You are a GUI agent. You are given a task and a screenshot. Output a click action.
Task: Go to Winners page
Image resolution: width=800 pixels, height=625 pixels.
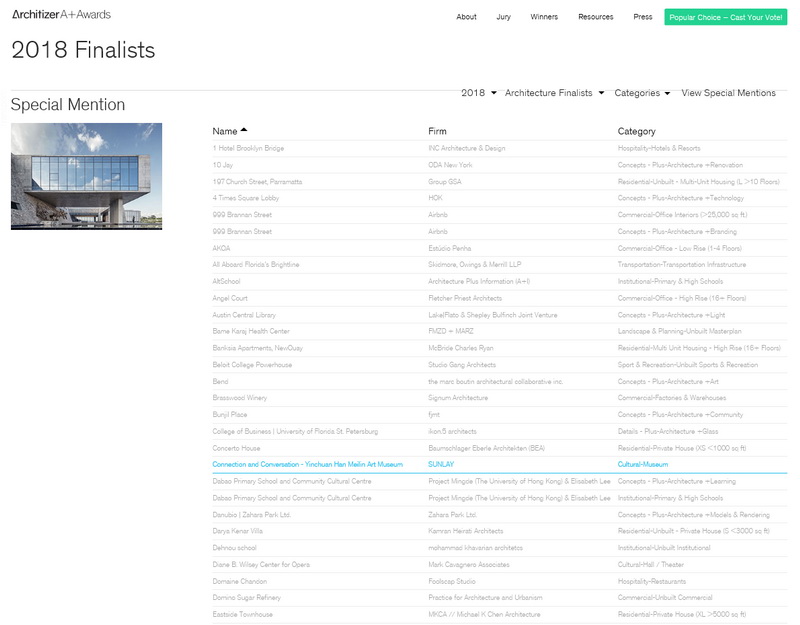pyautogui.click(x=544, y=17)
